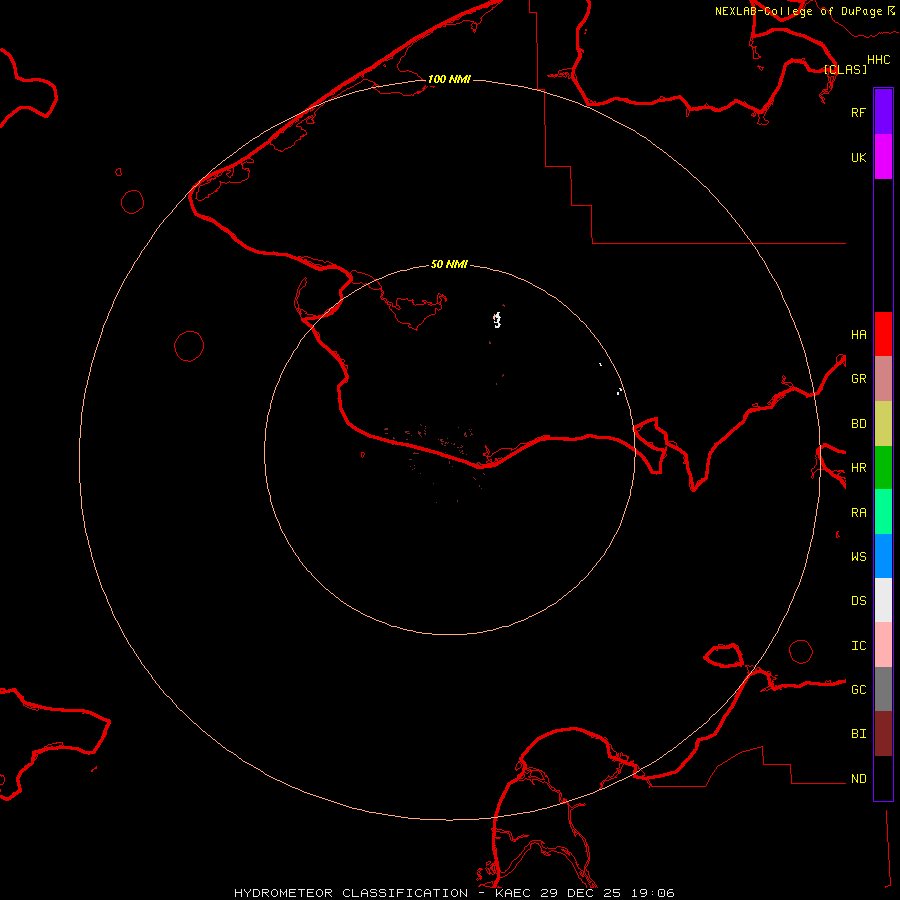Select the DS white legend swatch
900x900 pixels.
(x=883, y=600)
